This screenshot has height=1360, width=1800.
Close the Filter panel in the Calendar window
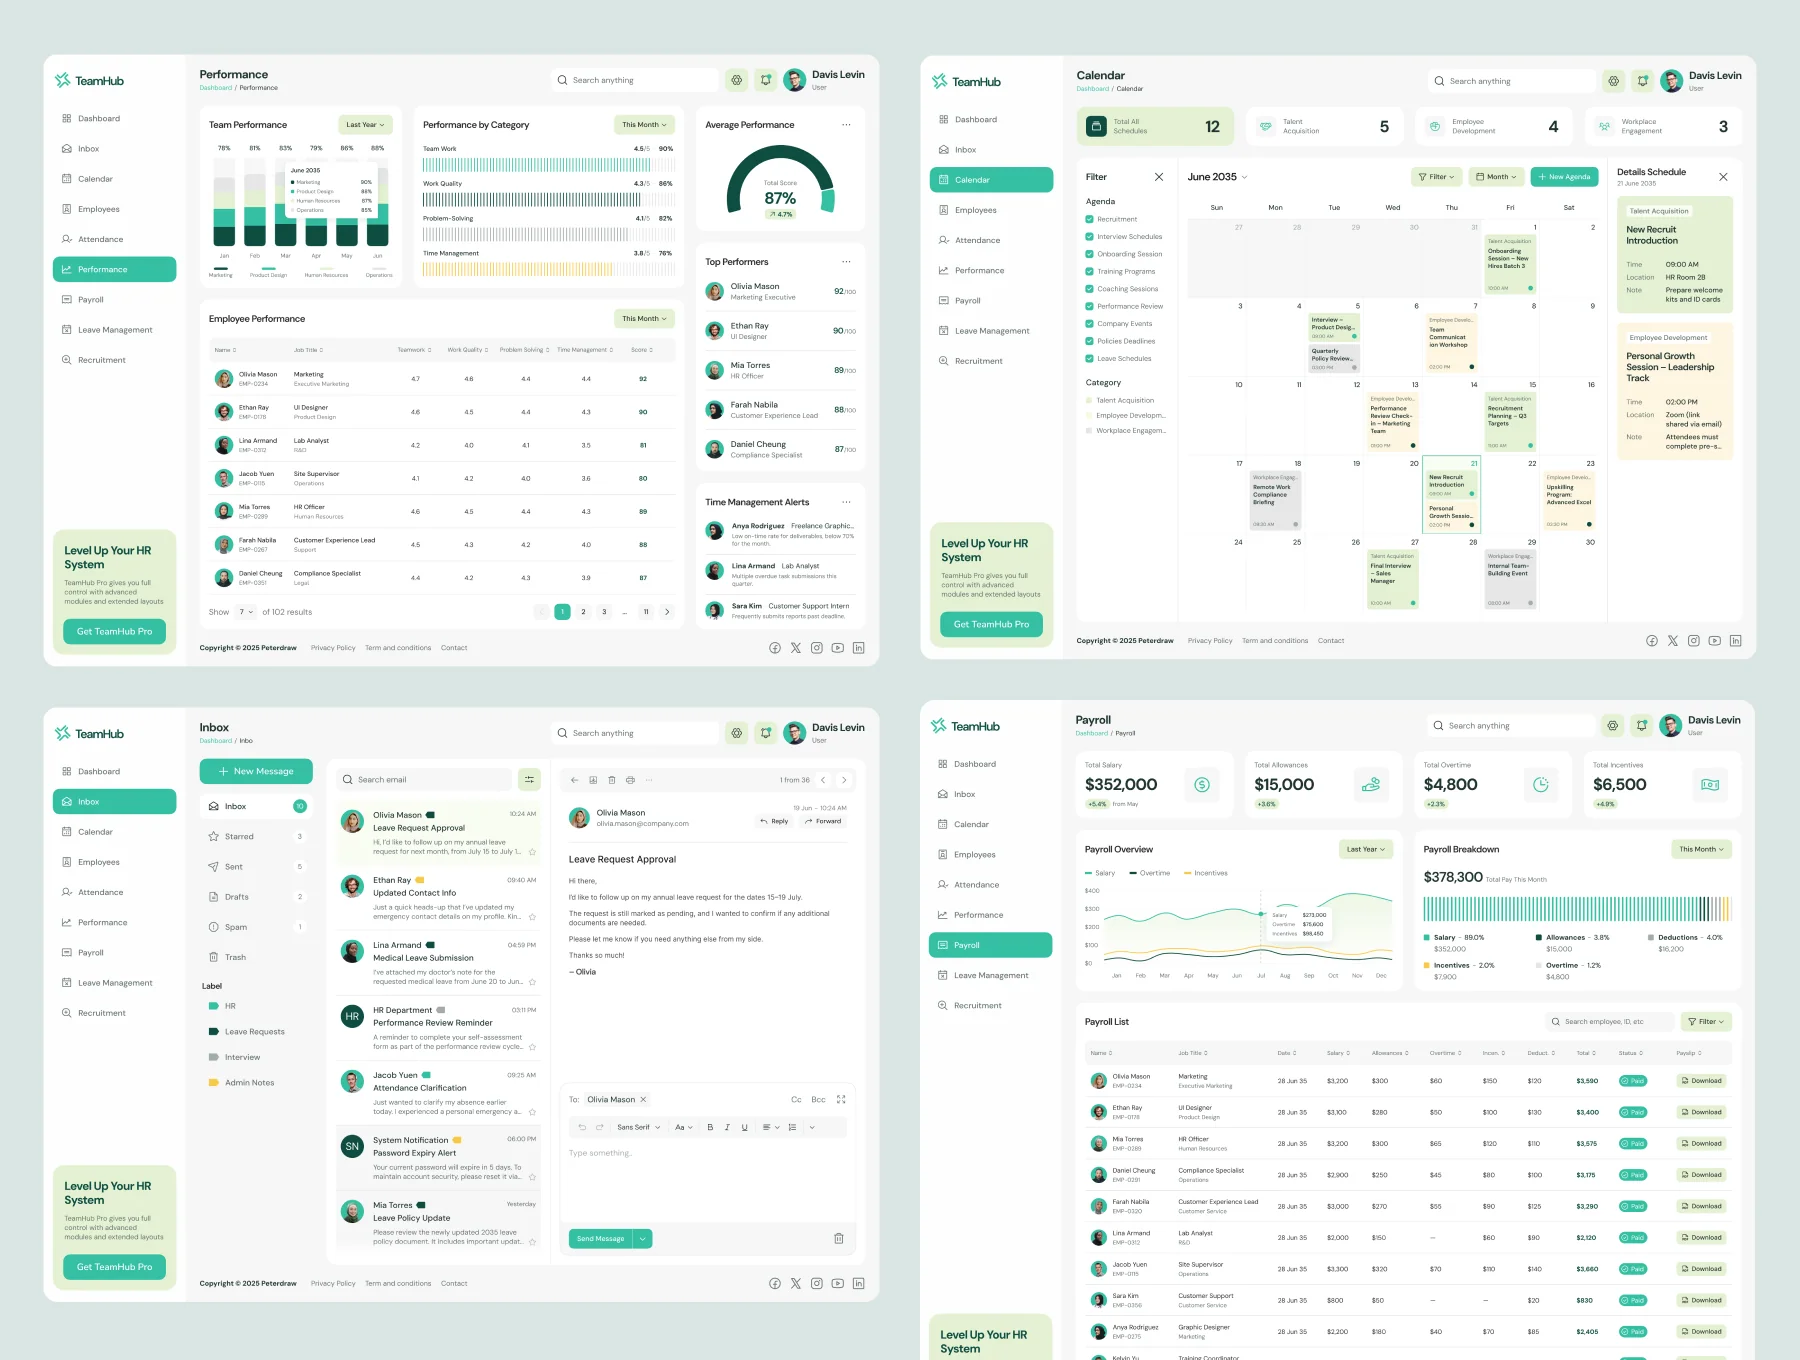click(1159, 177)
